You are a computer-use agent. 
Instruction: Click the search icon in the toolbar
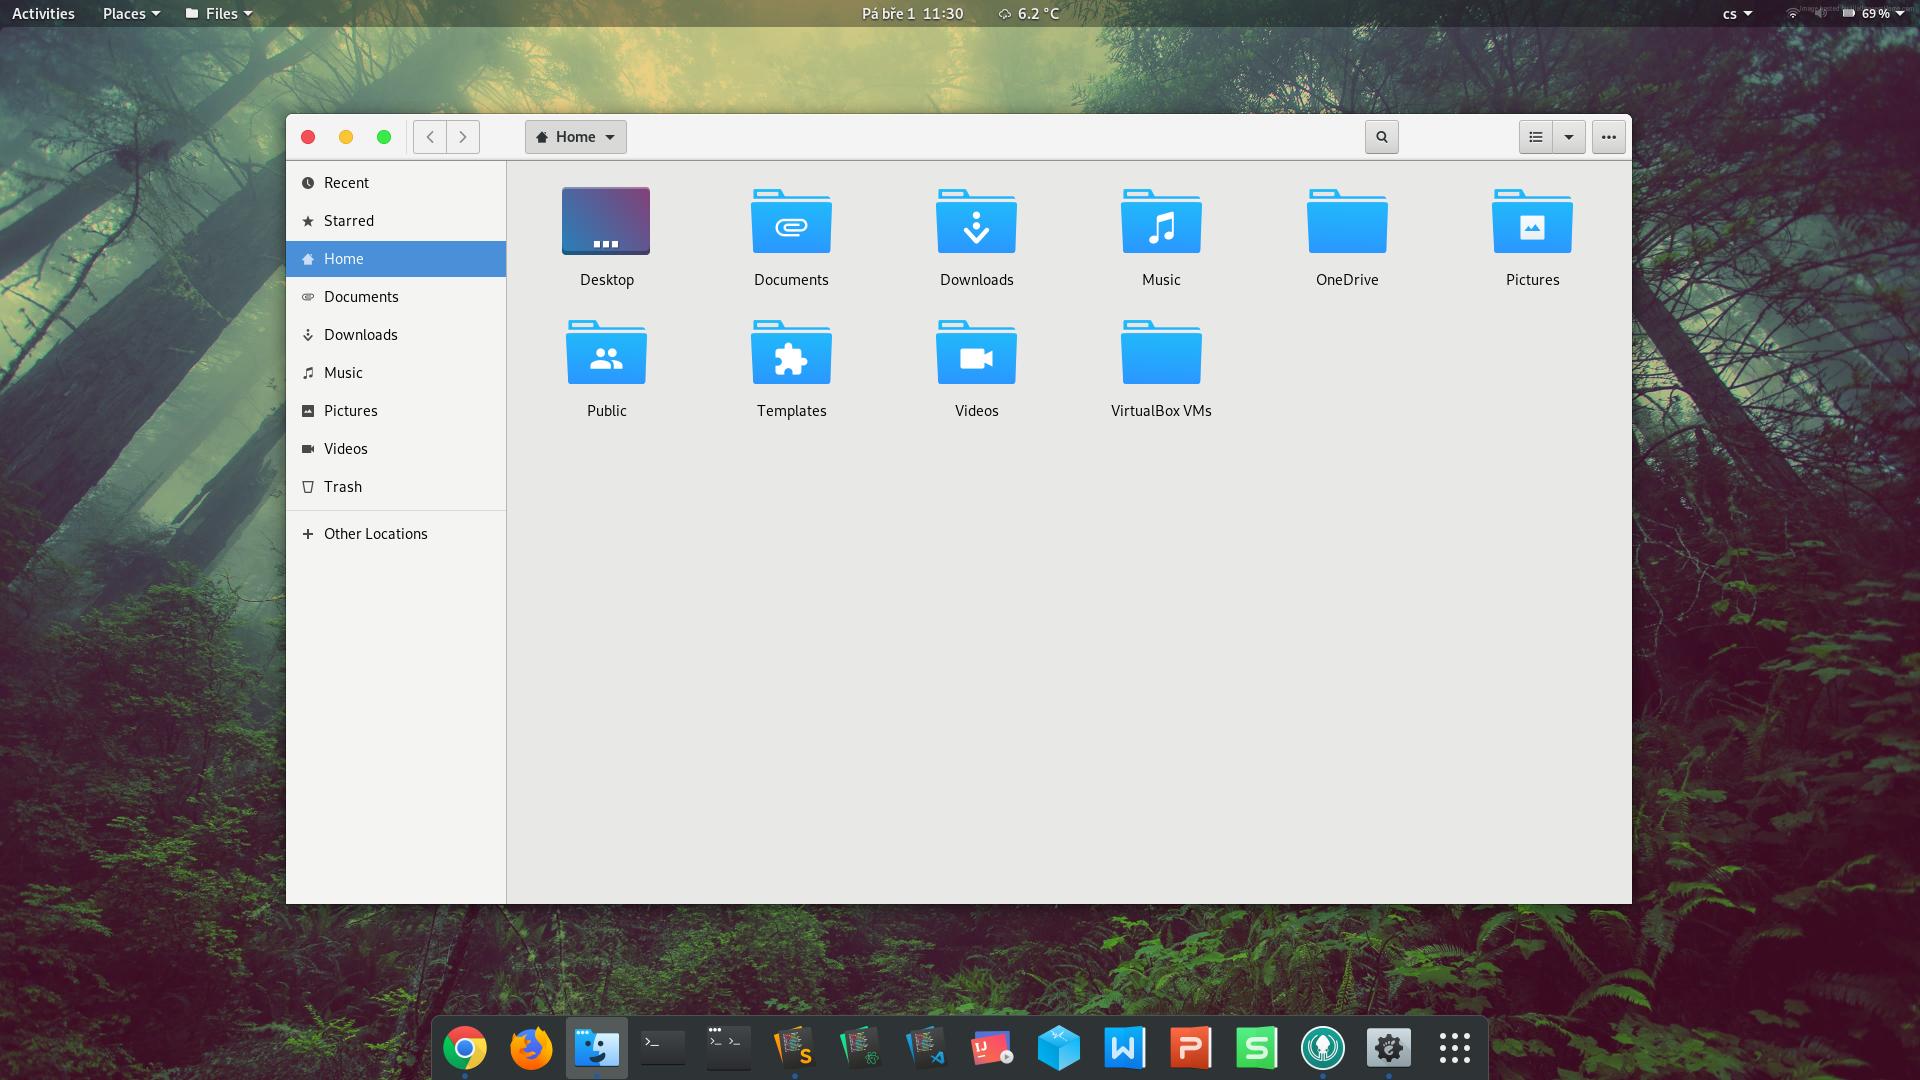(x=1381, y=137)
